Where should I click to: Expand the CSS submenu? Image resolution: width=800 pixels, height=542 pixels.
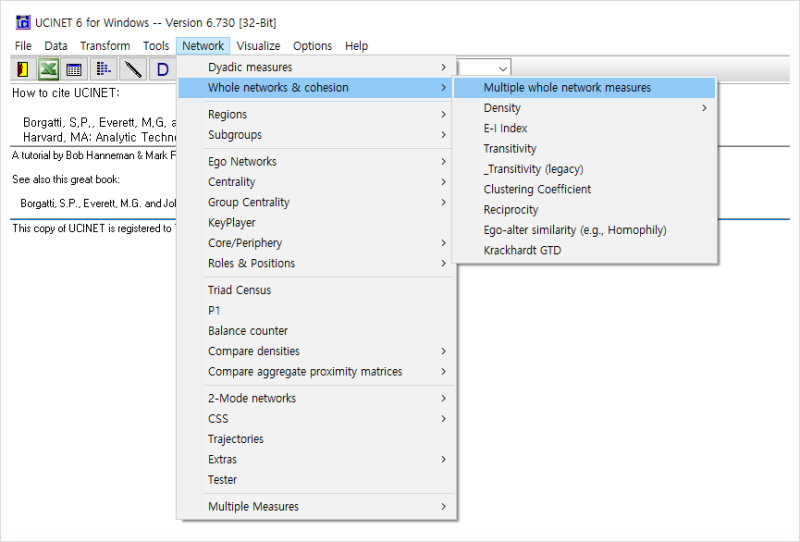(x=316, y=418)
